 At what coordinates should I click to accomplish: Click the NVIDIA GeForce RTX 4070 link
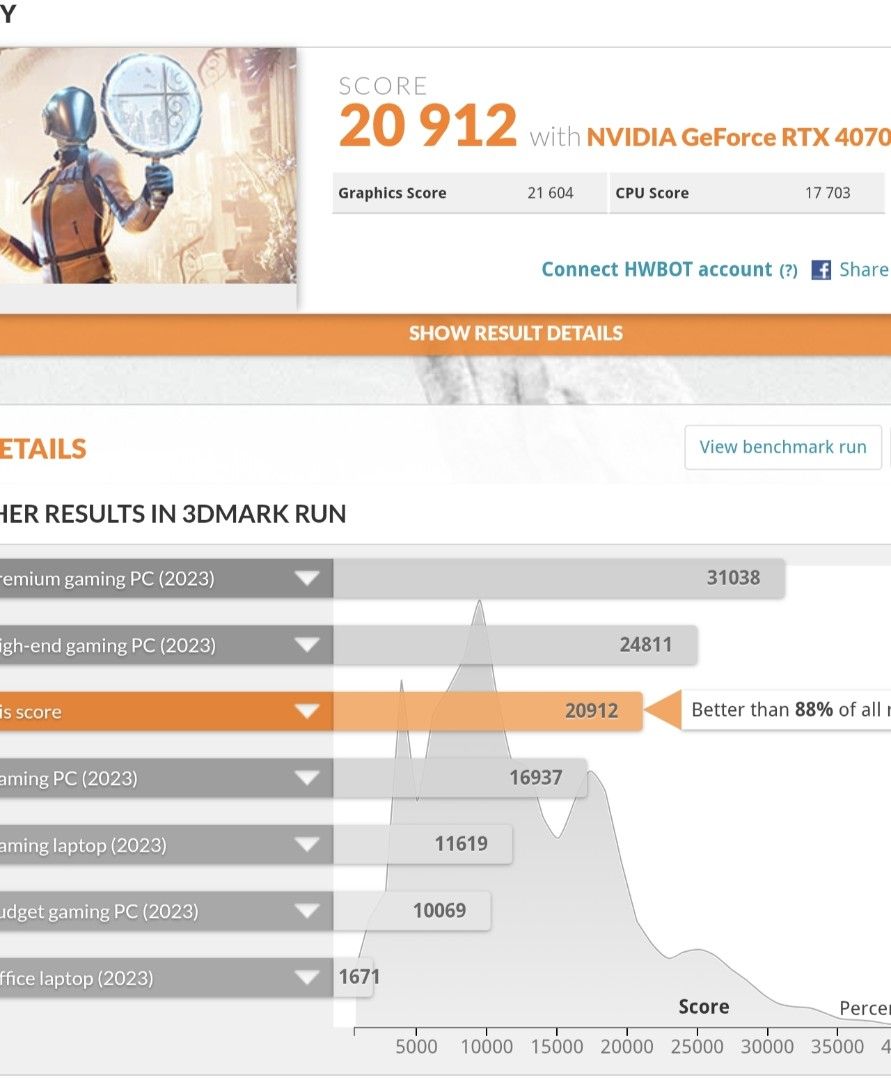tap(738, 137)
